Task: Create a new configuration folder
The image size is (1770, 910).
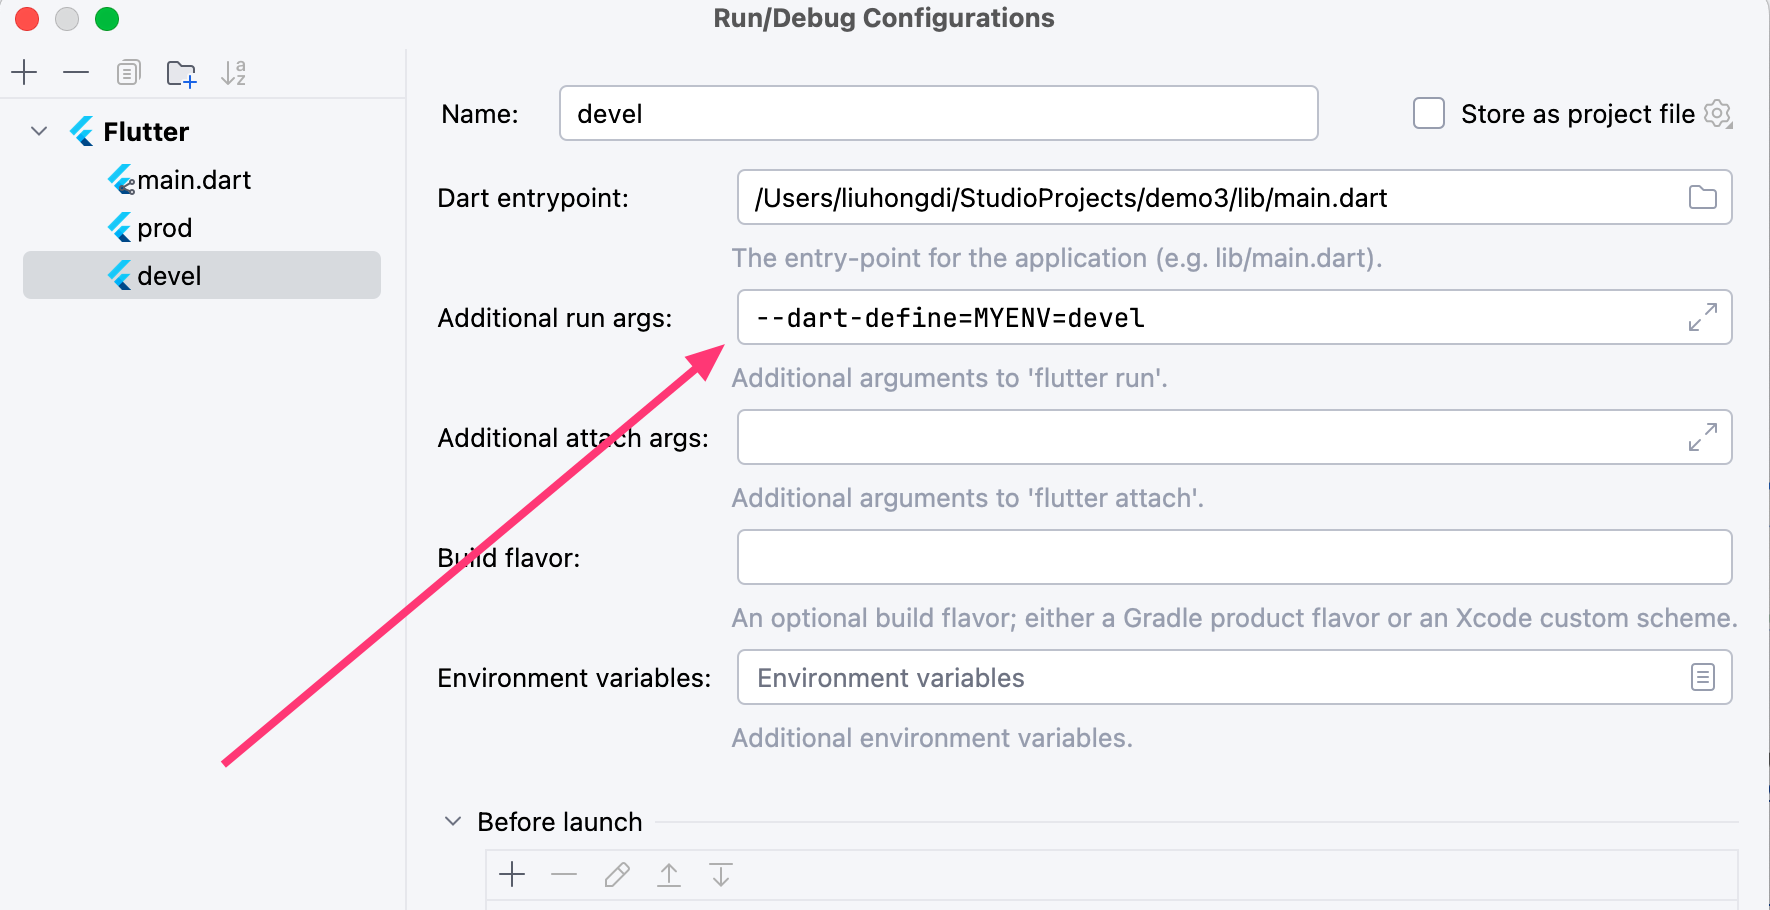Action: [181, 73]
